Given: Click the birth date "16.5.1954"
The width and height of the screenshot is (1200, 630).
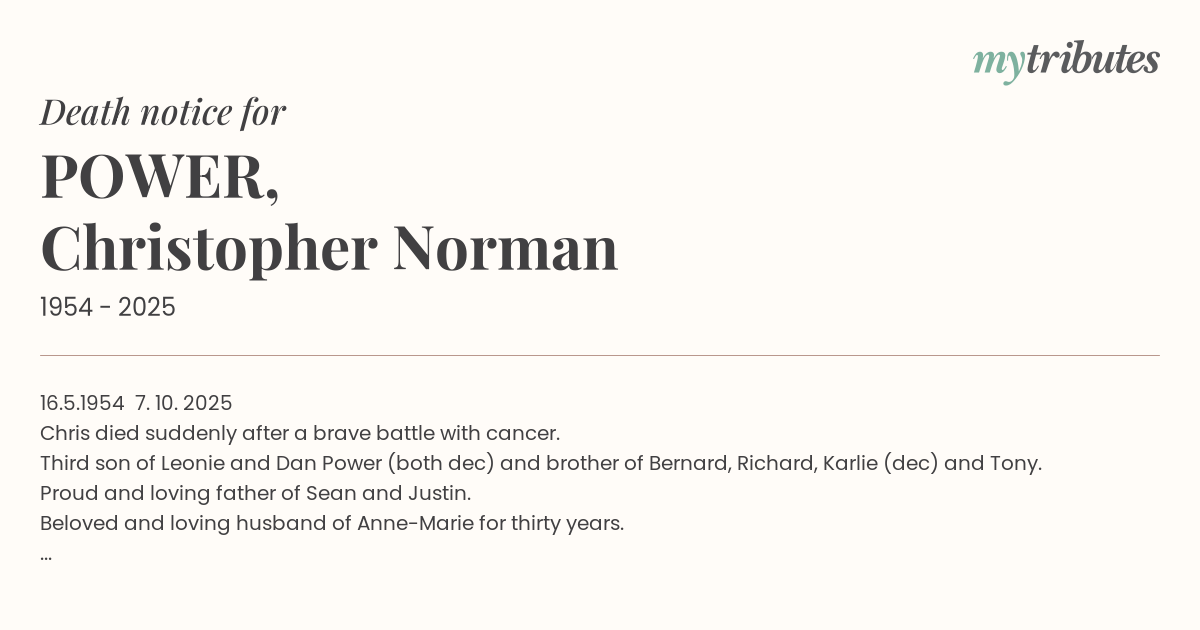Looking at the screenshot, I should (82, 403).
